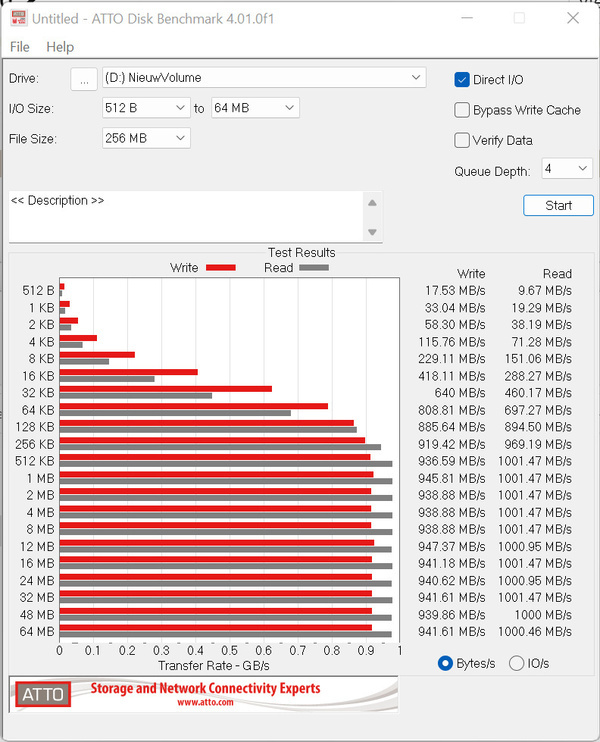600x742 pixels.
Task: Click the 4 KB read value 71.28 MB/s
Action: [x=541, y=342]
